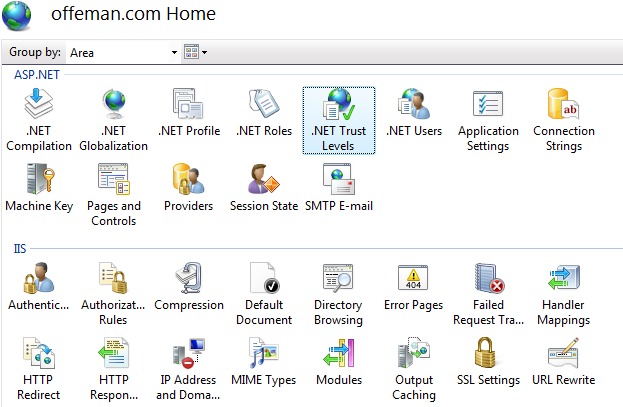Open .NET Users management
Screen dimensions: 623x407
(414, 113)
